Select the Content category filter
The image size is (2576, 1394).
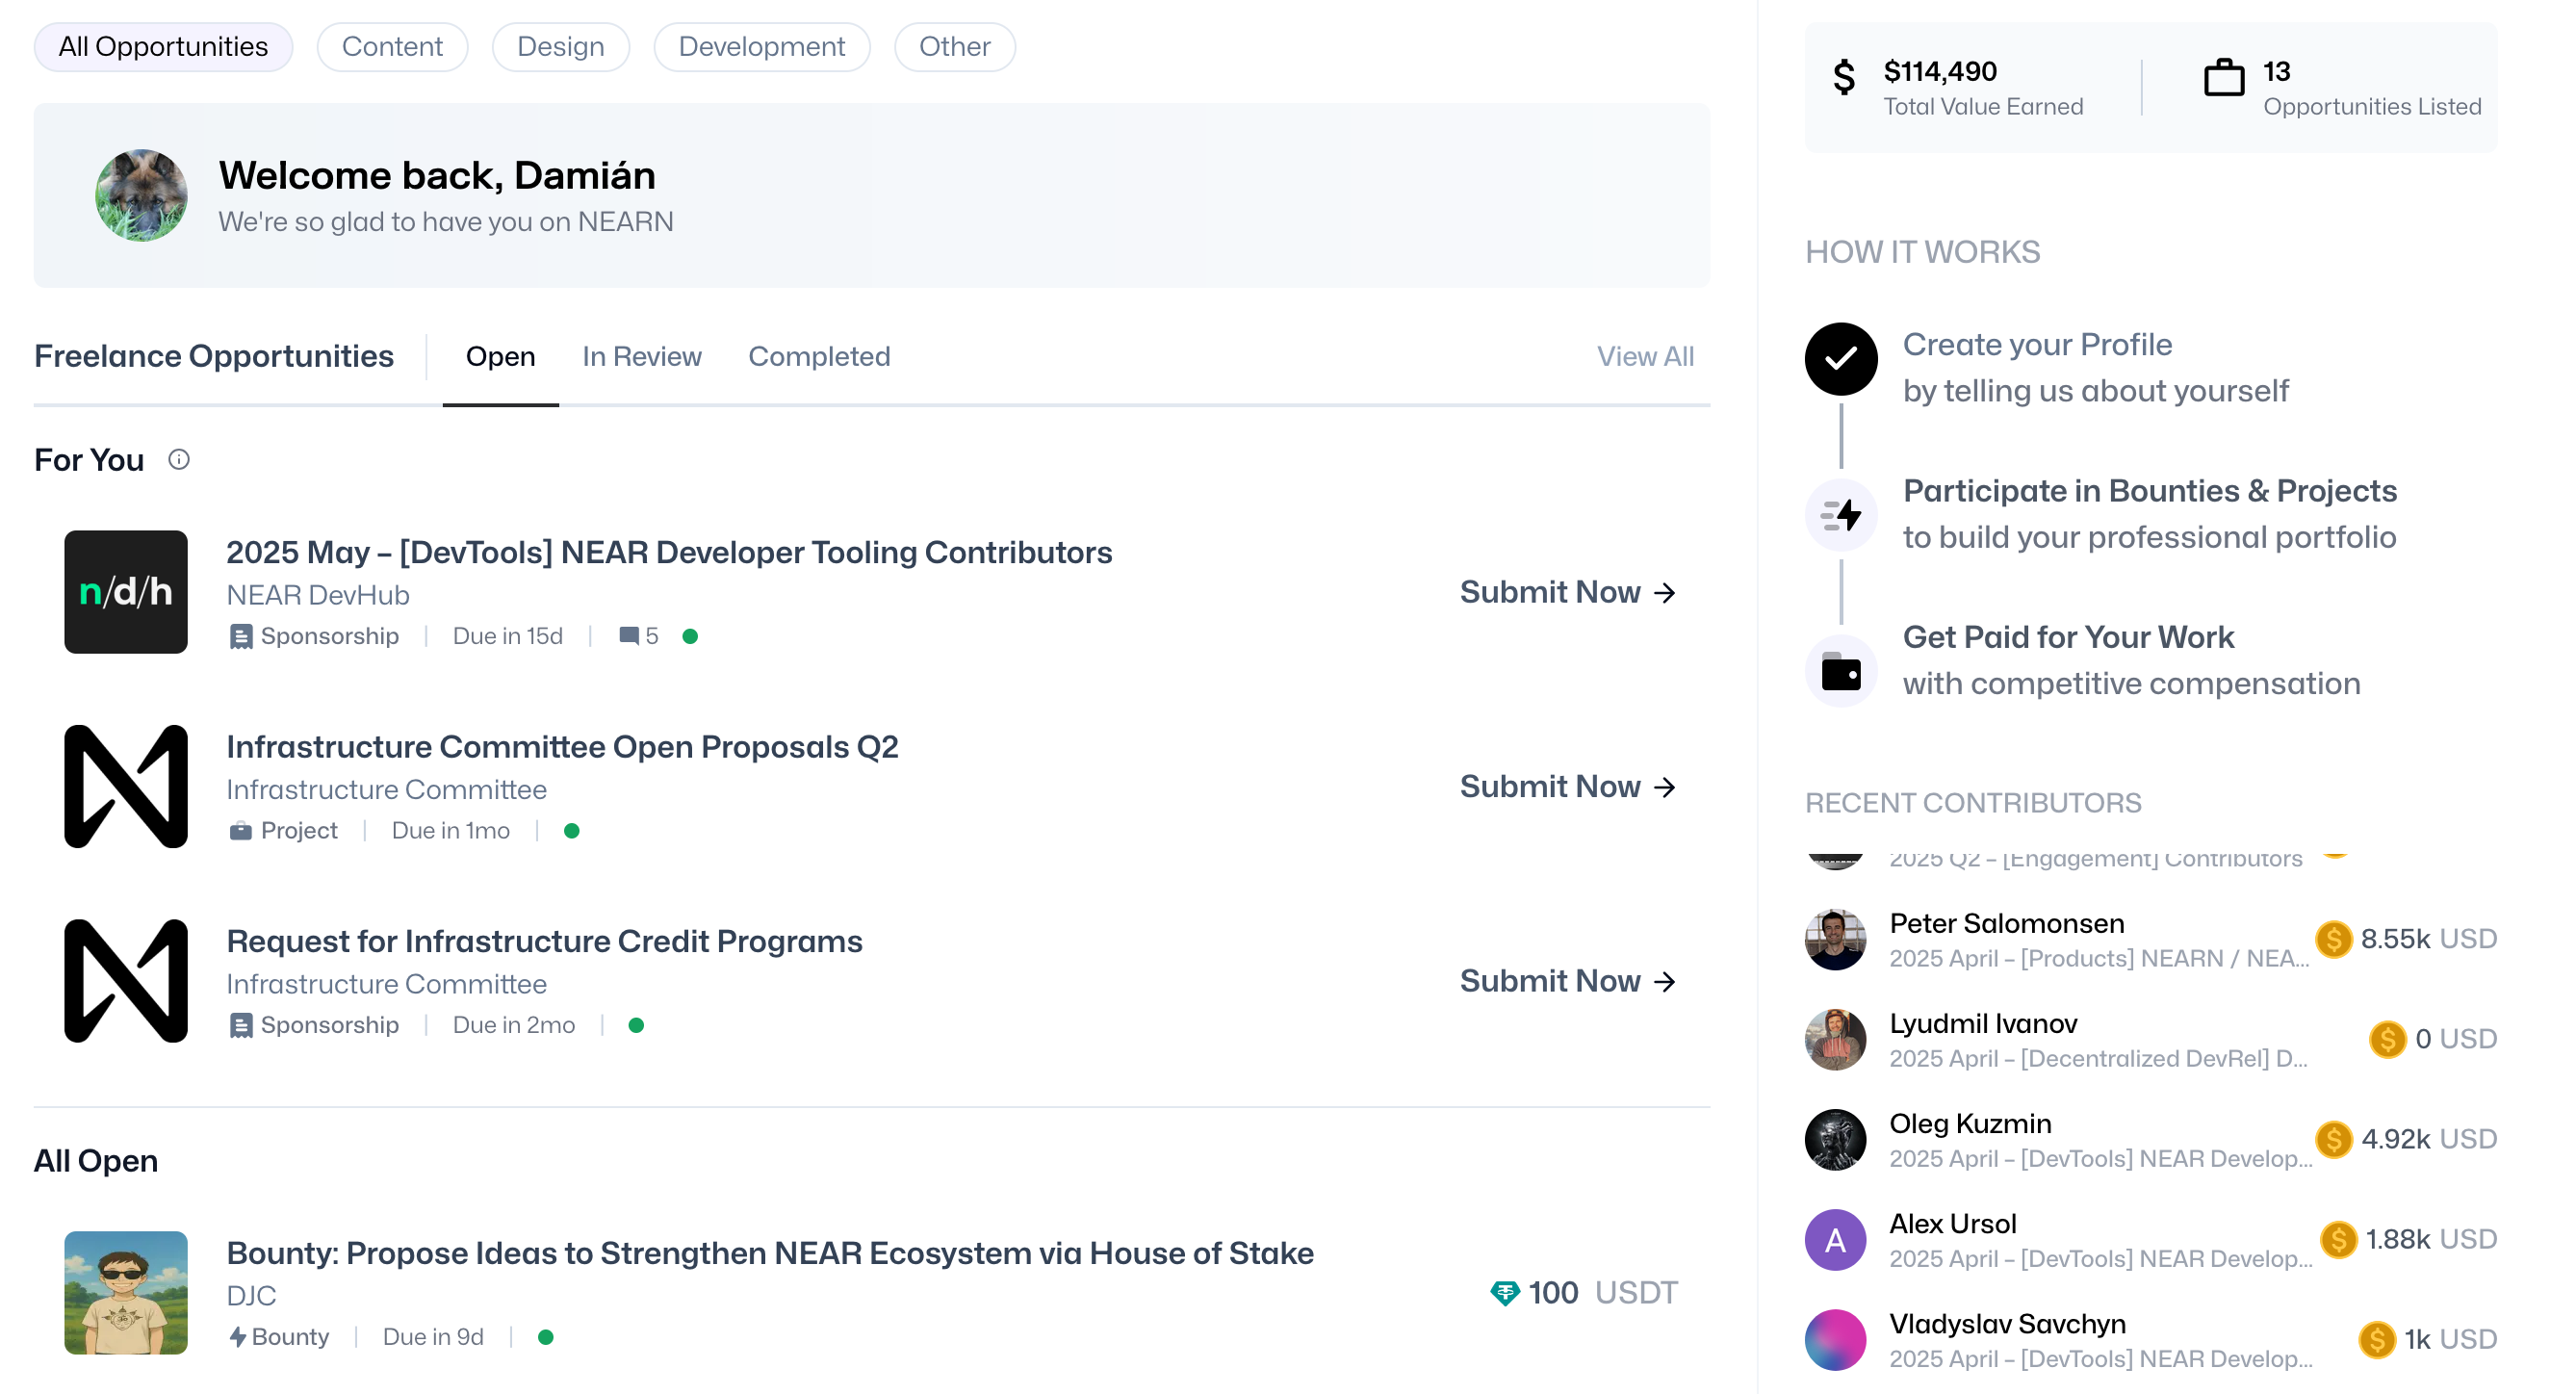pos(392,47)
